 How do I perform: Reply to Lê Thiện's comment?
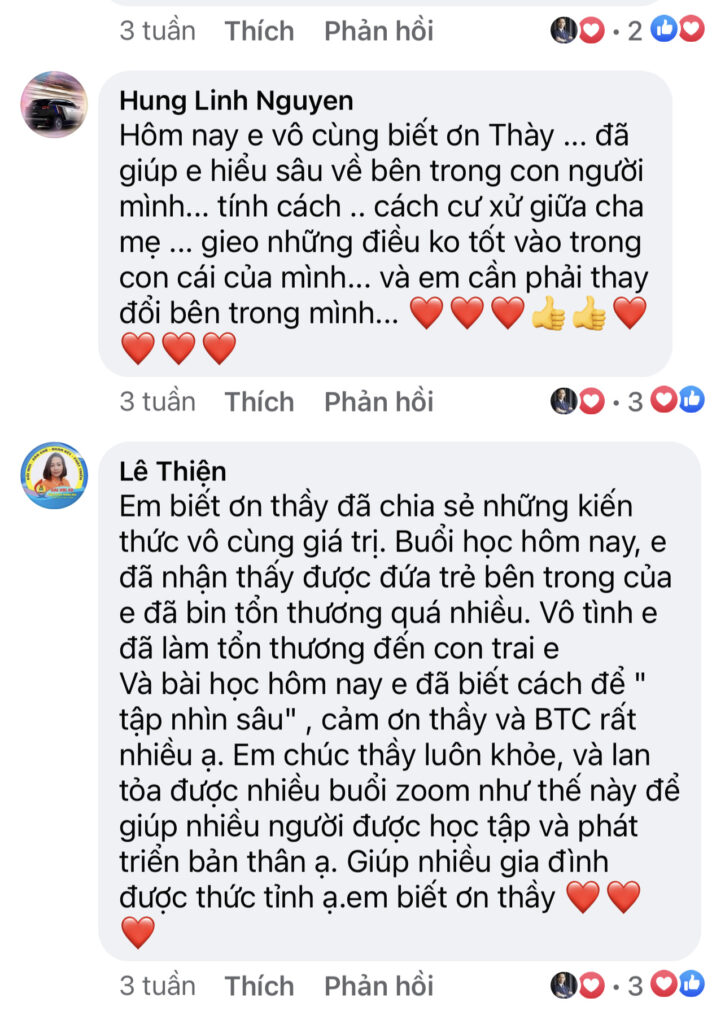(x=379, y=986)
